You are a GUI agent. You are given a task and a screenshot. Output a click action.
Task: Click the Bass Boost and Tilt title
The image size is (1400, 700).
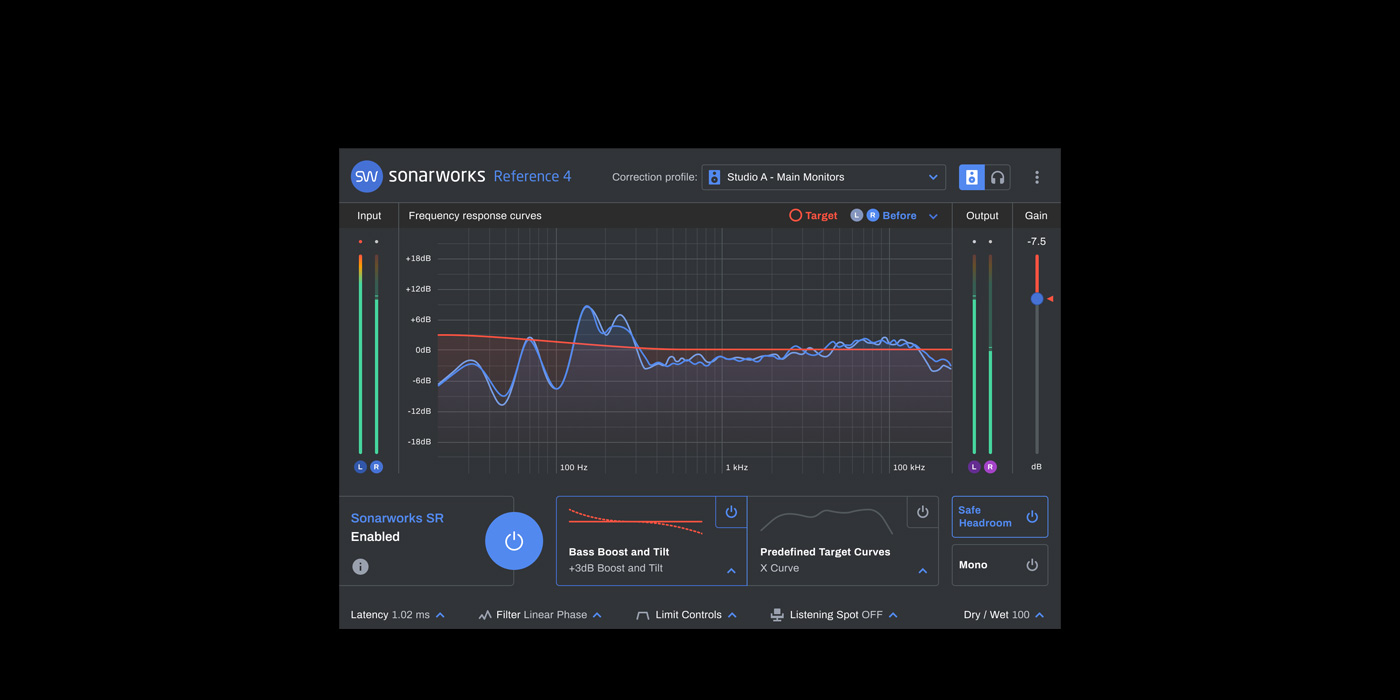(x=619, y=552)
